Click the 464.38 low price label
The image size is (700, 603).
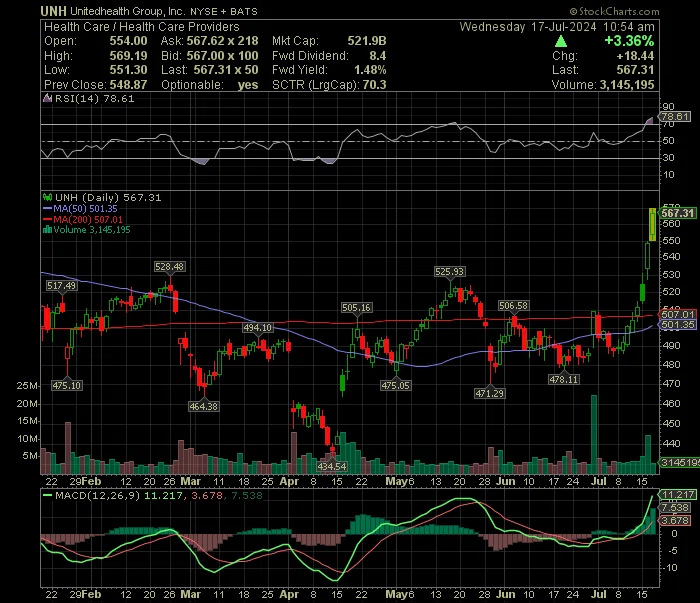pos(204,406)
